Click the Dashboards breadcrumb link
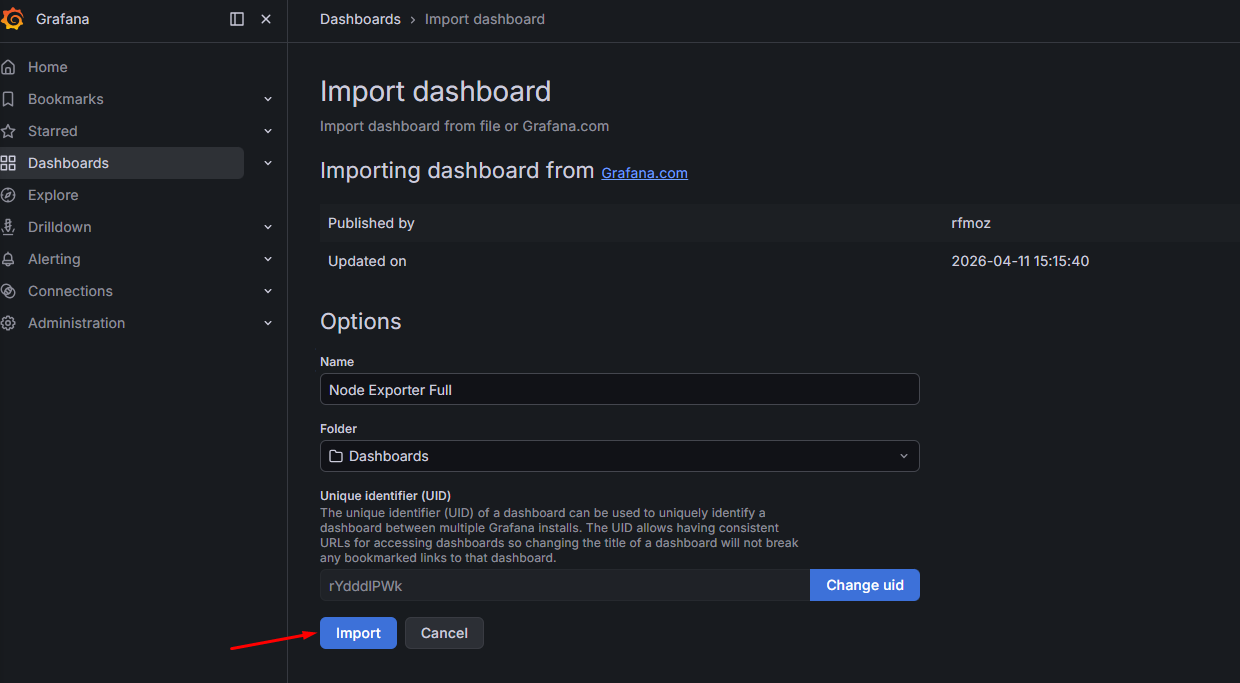 [360, 19]
